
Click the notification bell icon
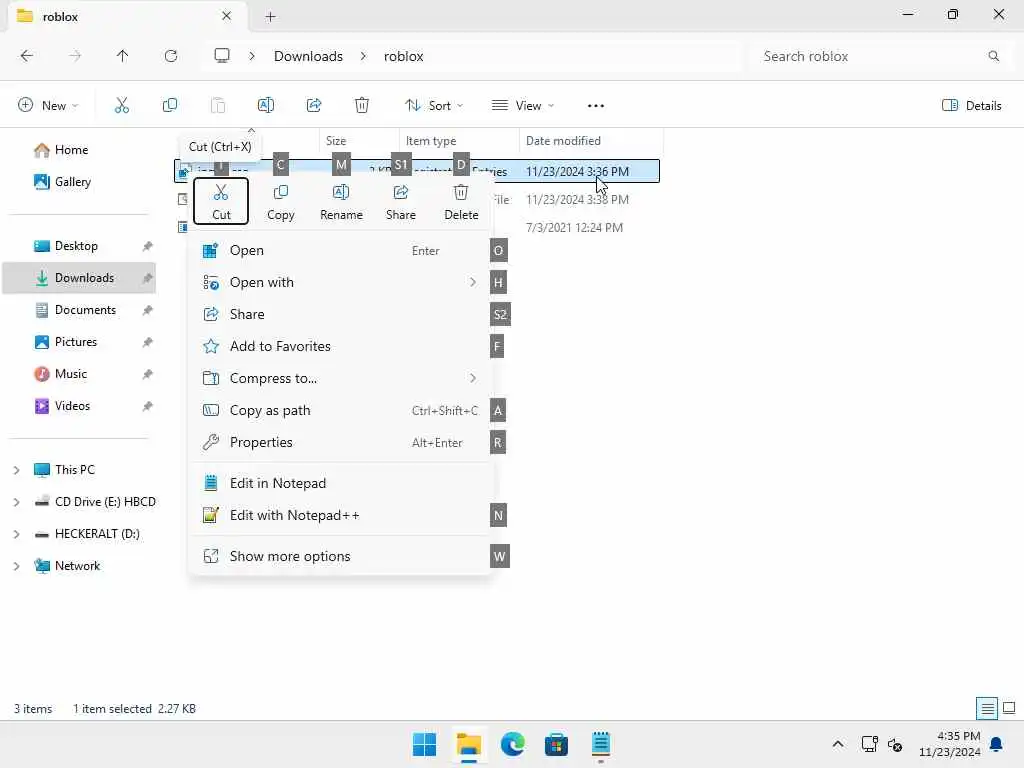coord(996,744)
